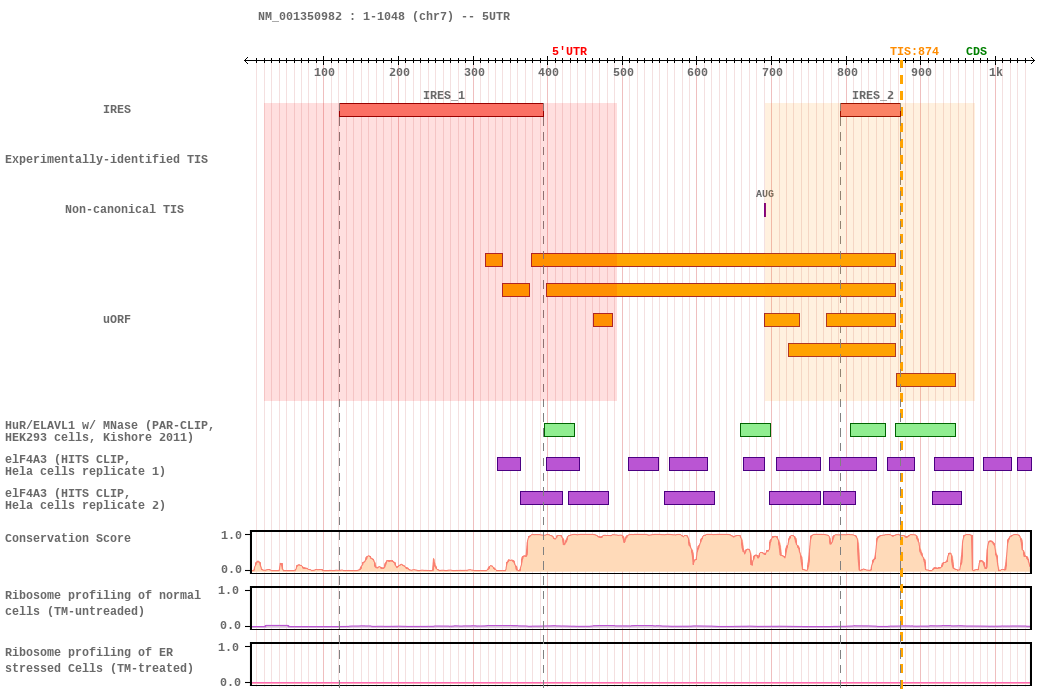Select the Experimentally-identified TIS label
Viewport: 1050px width, 696px height.
pos(106,159)
